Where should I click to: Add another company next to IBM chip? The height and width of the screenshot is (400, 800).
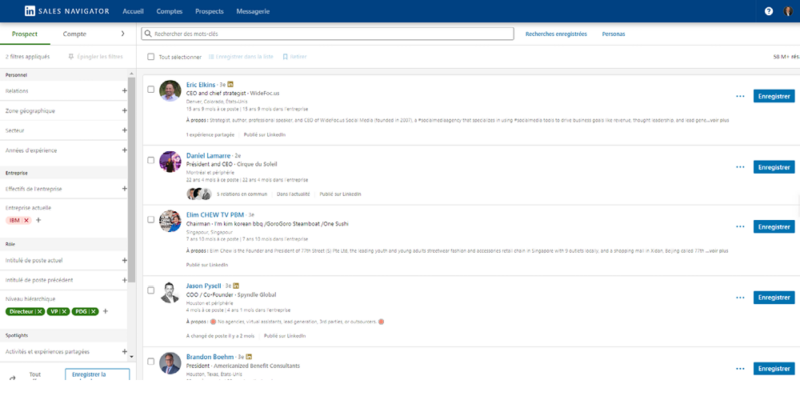(38, 220)
